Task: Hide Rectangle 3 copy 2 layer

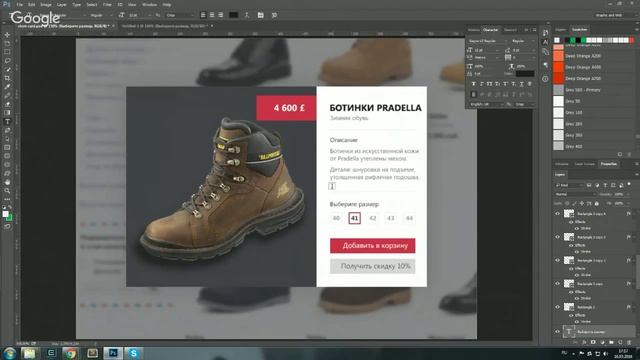Action: pyautogui.click(x=558, y=260)
